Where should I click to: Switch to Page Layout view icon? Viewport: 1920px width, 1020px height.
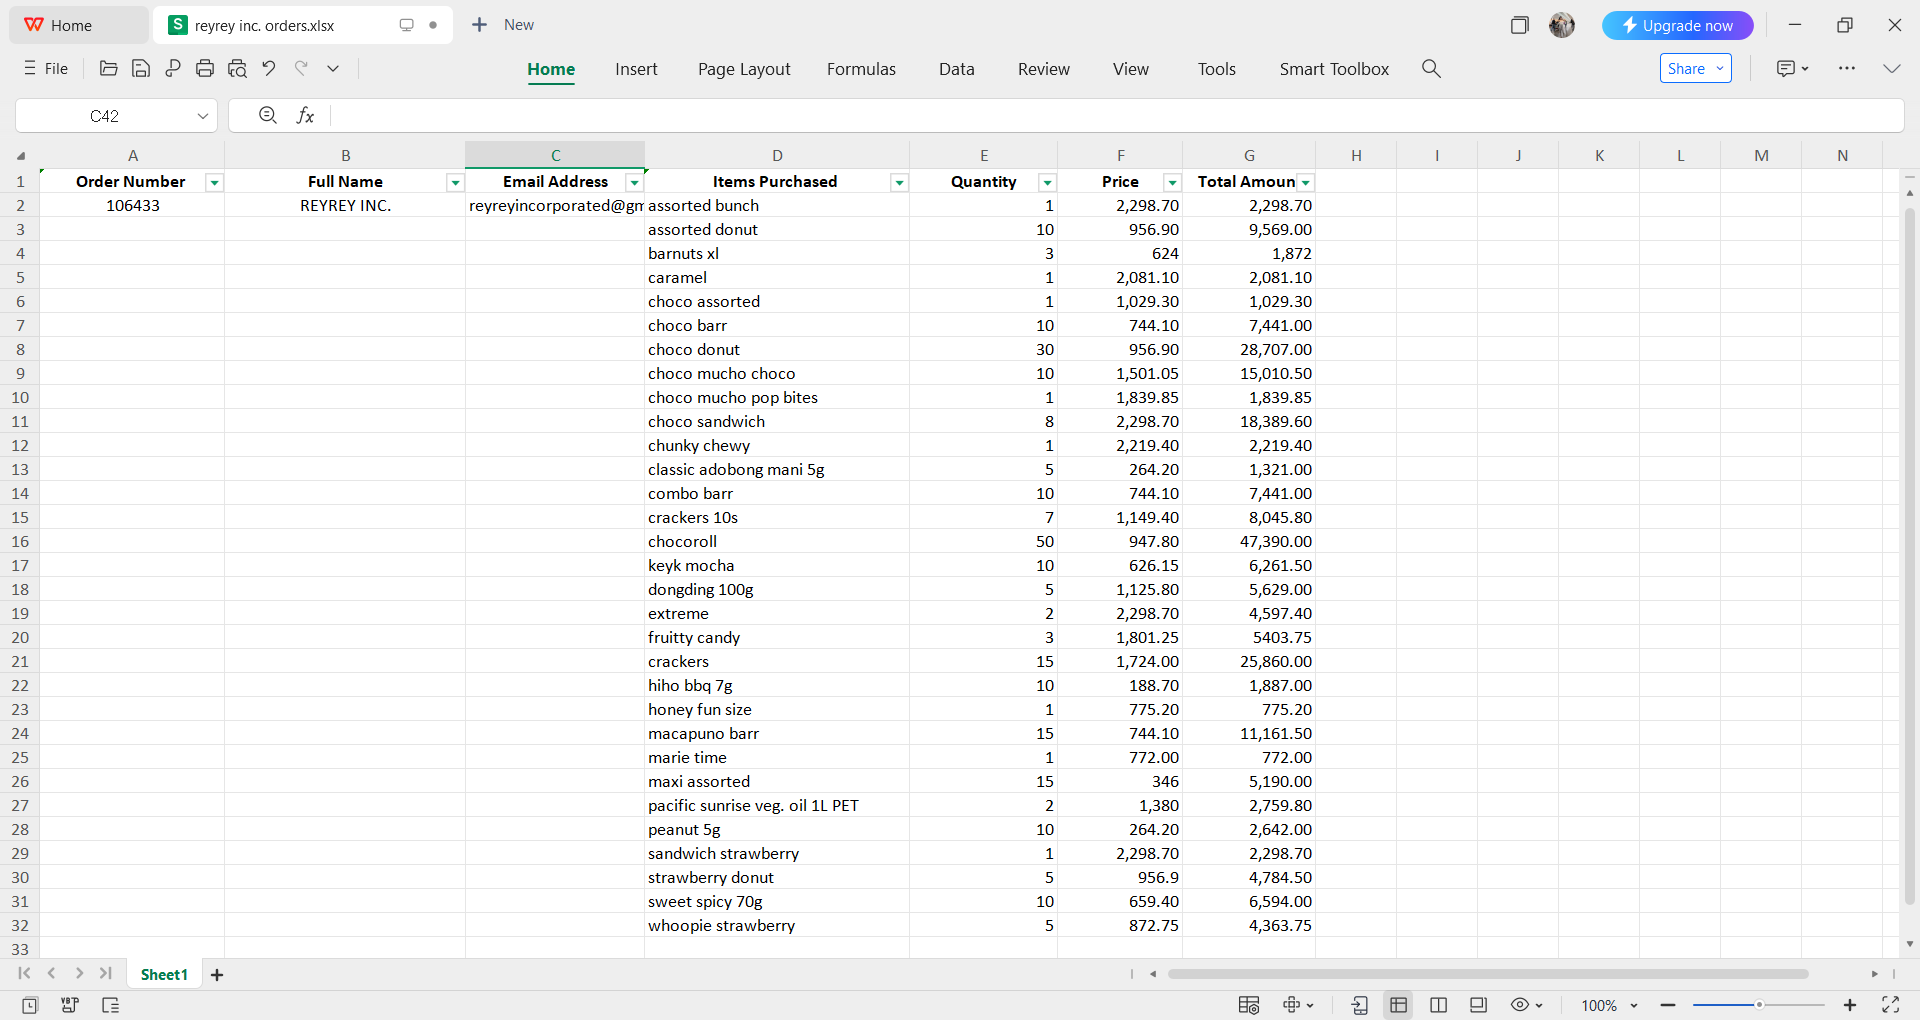(x=1478, y=1005)
